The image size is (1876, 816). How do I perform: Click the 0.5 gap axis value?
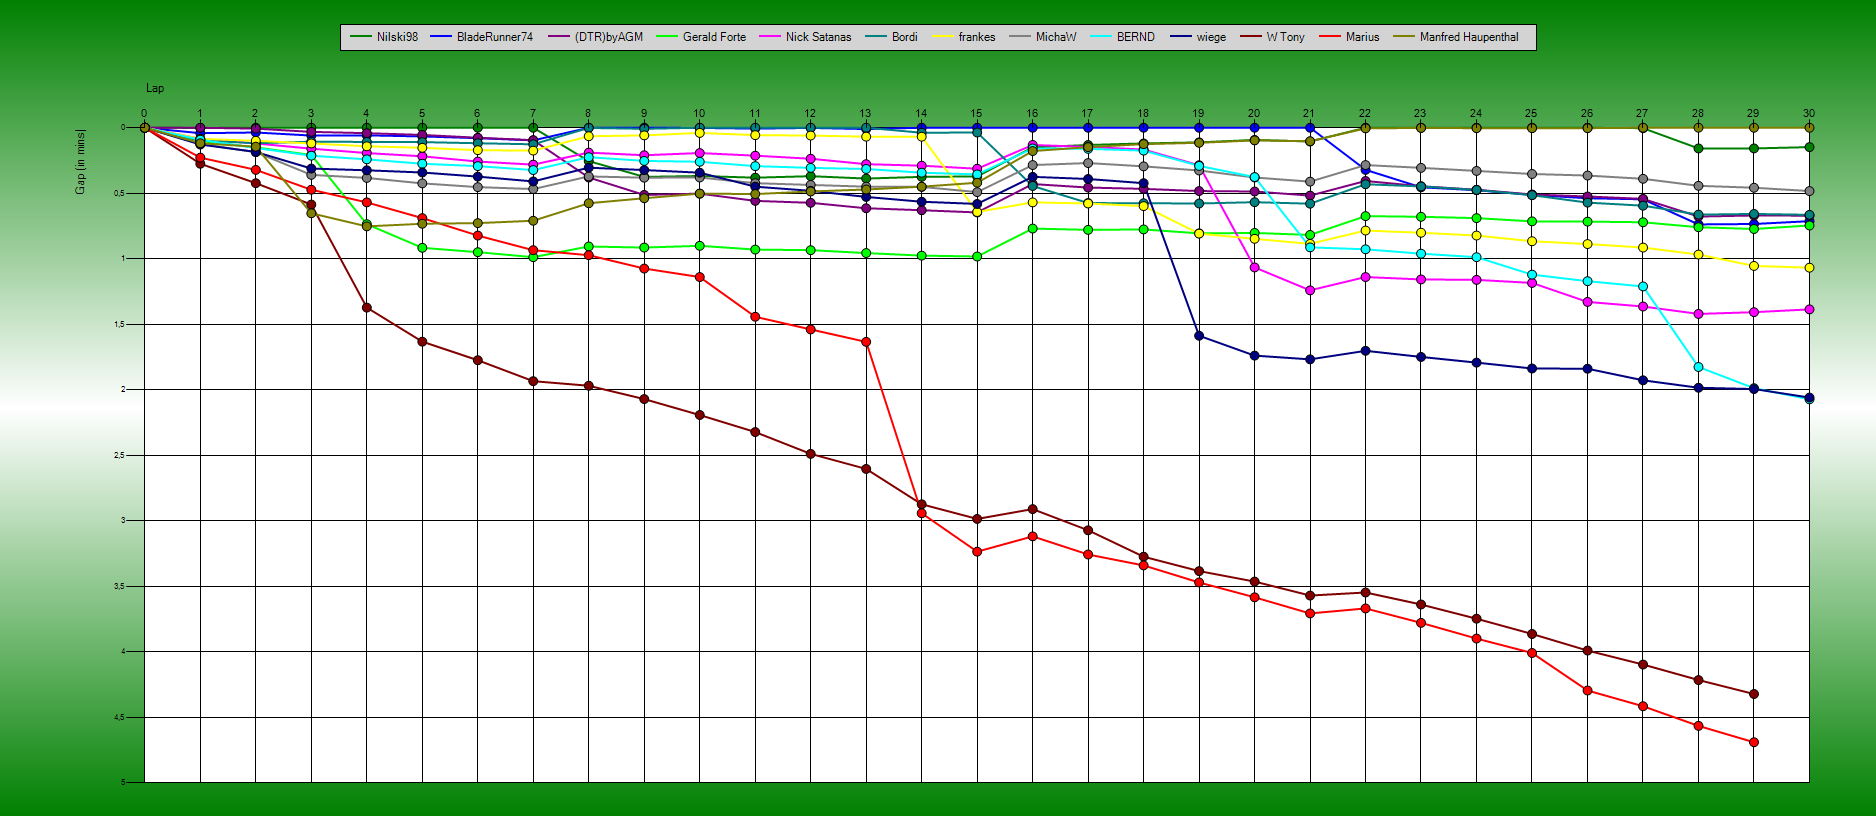tap(118, 193)
